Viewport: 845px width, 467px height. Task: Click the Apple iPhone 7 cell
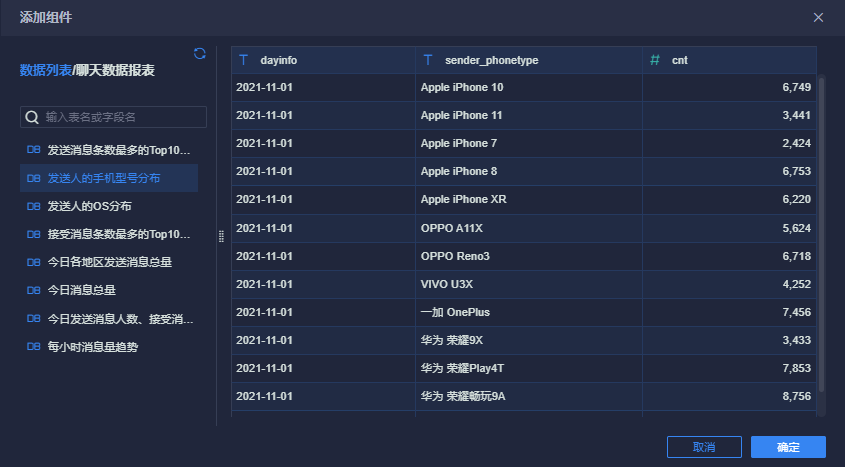pos(529,143)
